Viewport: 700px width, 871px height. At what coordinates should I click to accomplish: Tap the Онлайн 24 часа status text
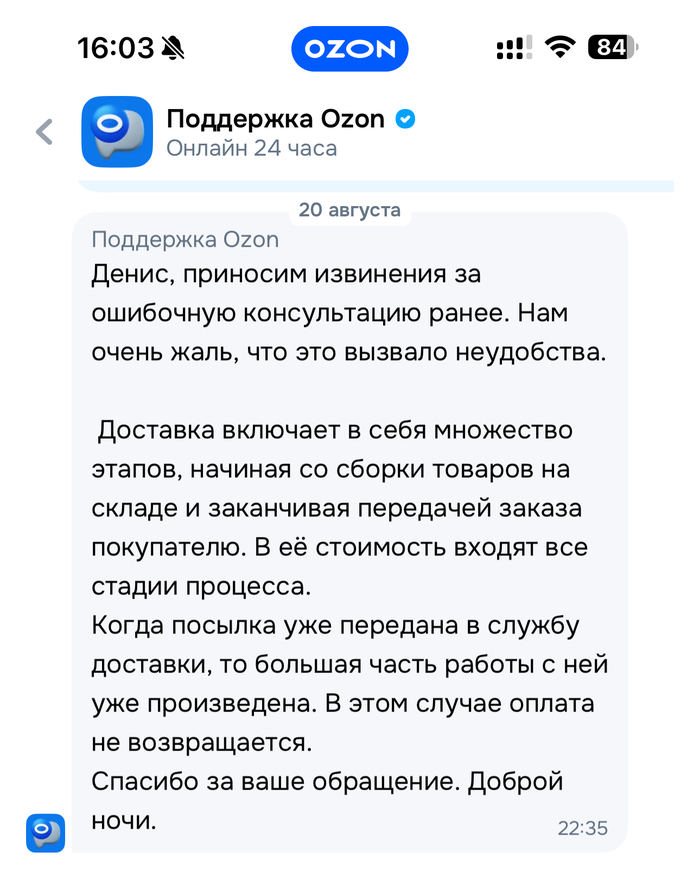click(251, 149)
